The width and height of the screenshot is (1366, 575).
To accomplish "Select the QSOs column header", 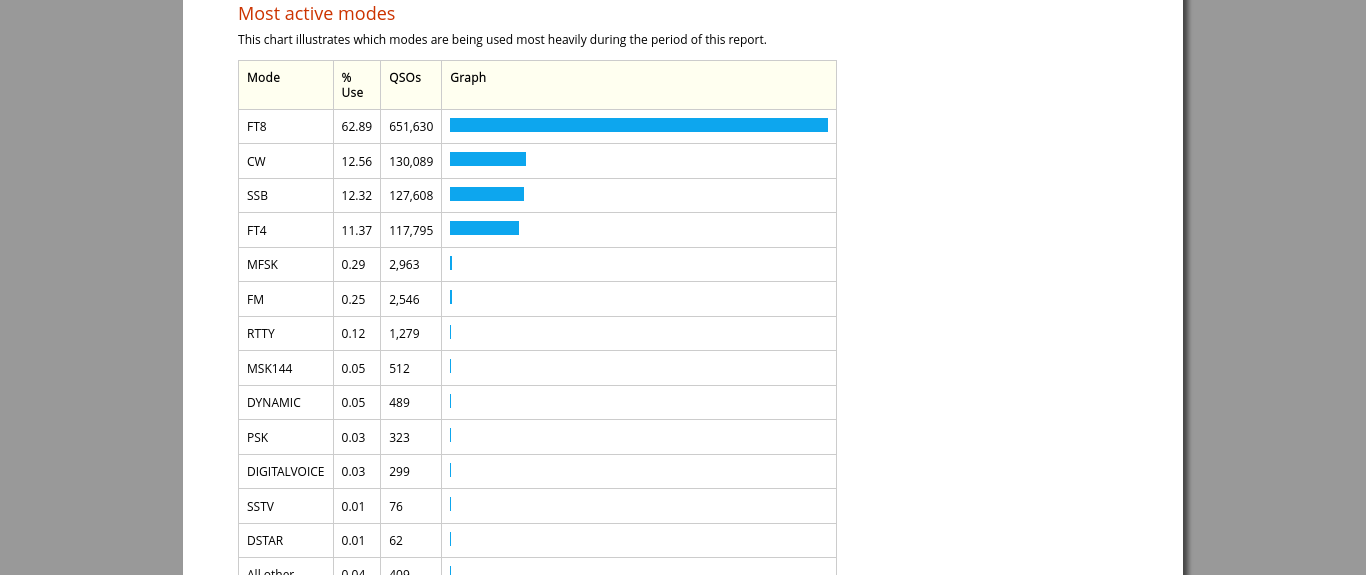I will click(x=405, y=78).
